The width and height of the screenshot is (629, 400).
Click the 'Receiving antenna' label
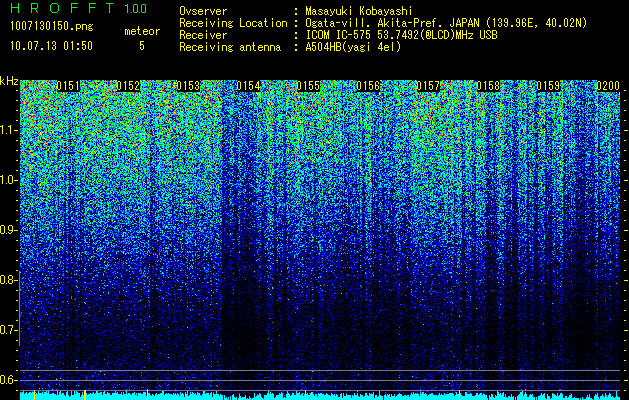coord(230,47)
